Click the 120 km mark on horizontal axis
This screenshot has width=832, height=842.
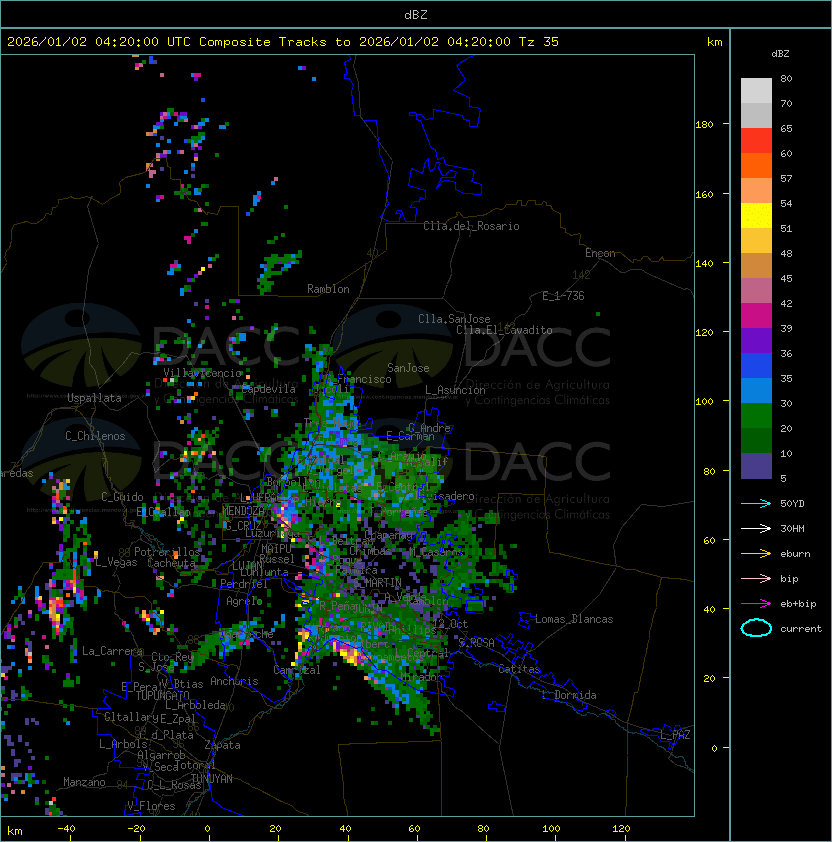(x=621, y=829)
